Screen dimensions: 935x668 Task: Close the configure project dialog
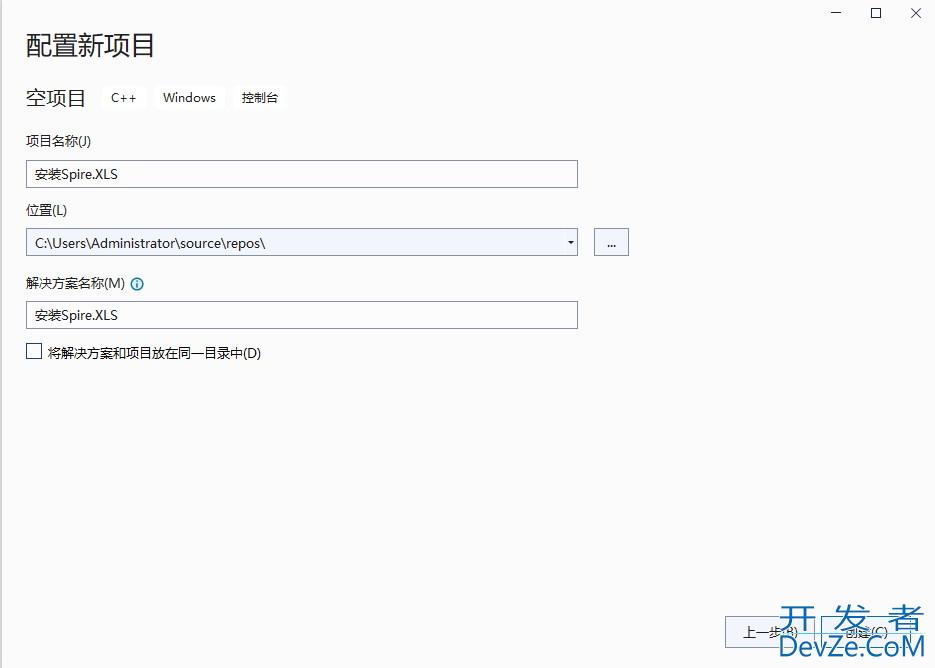coord(916,13)
